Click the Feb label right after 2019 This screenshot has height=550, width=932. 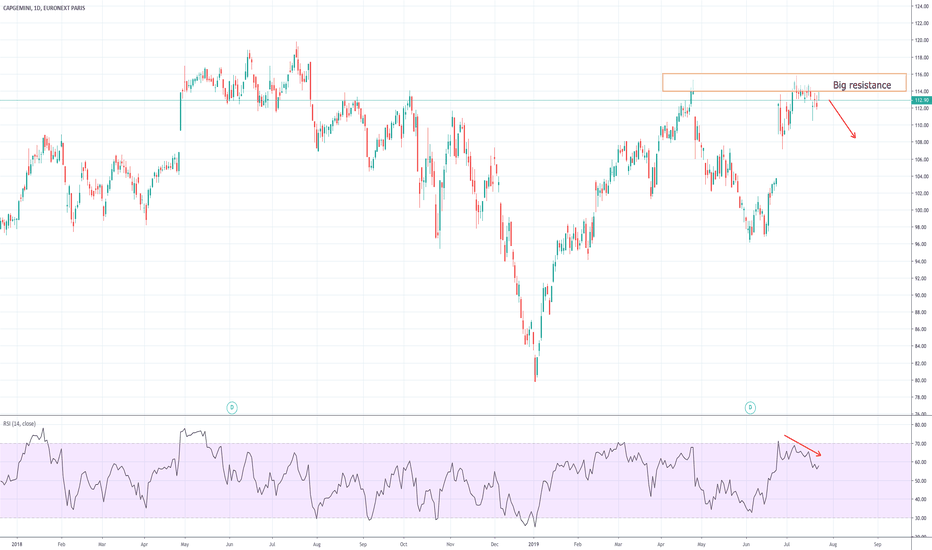click(577, 543)
